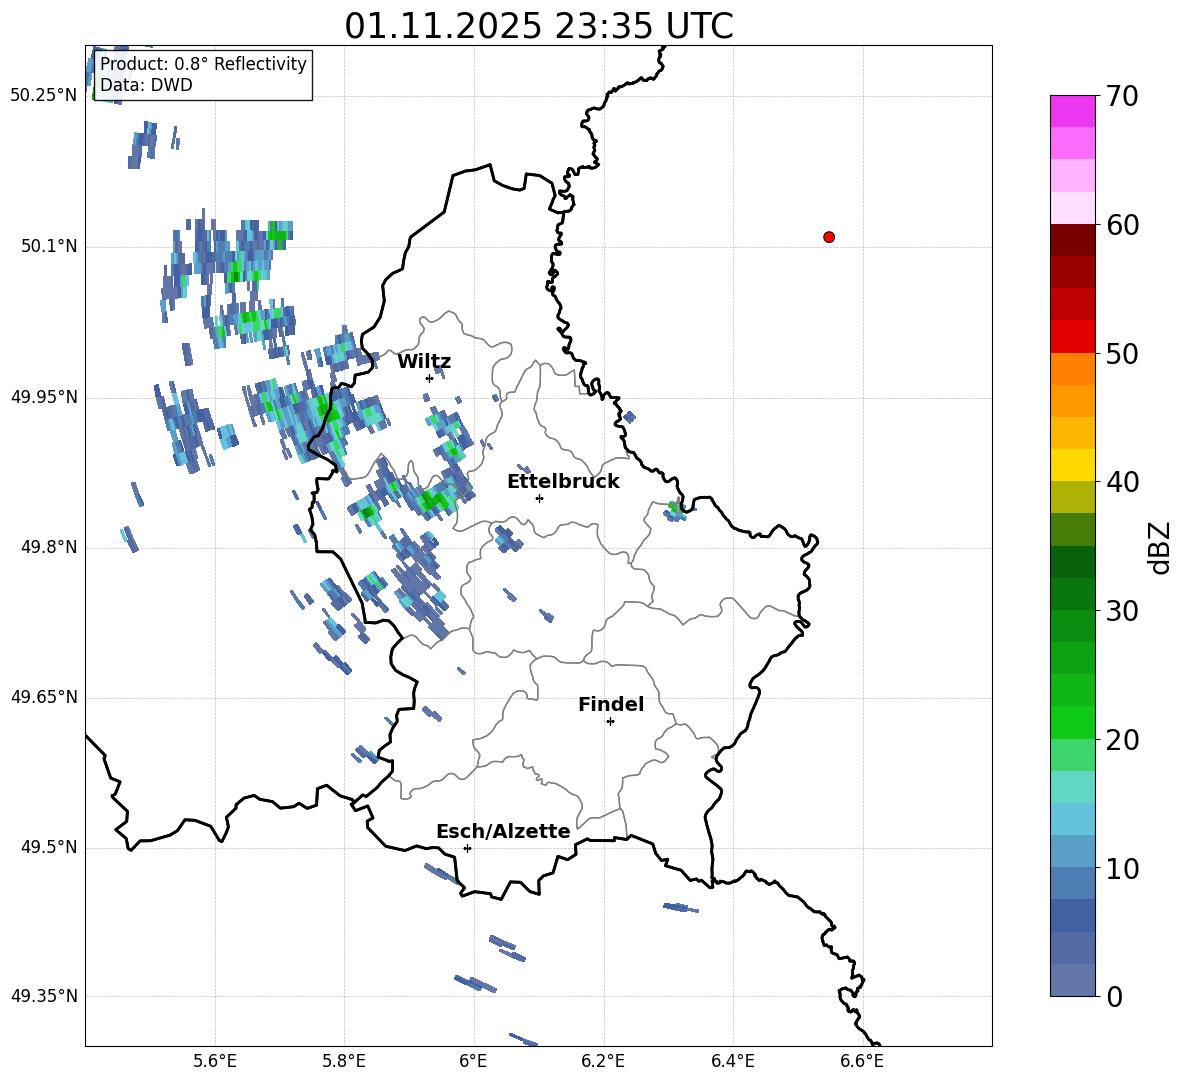Click the 49.65°N latitude label

click(x=44, y=696)
